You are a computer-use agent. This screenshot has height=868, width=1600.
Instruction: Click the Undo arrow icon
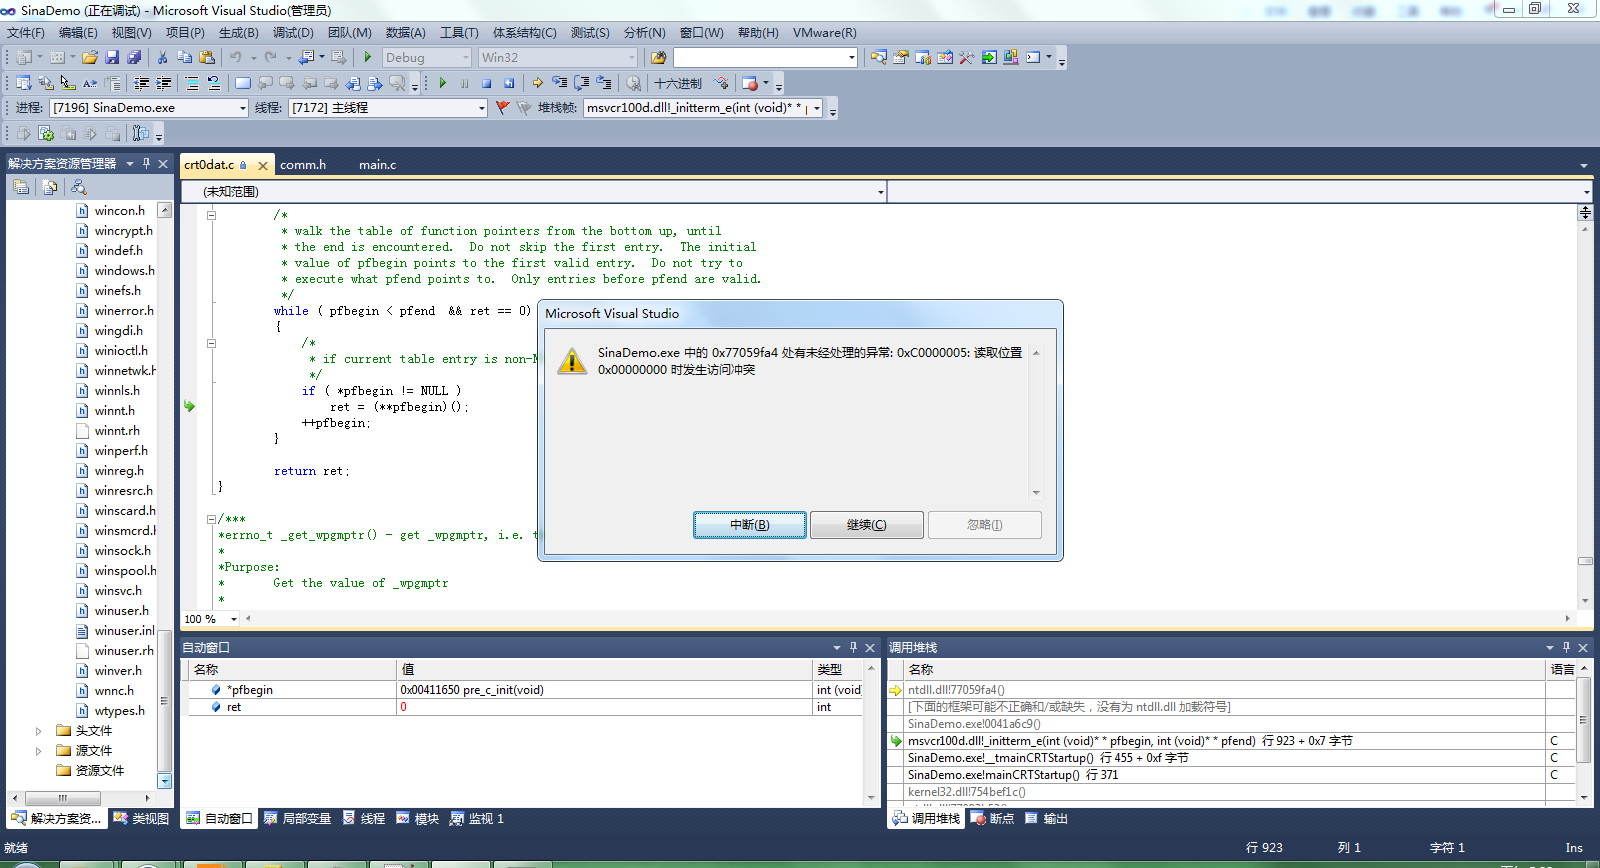(x=235, y=58)
